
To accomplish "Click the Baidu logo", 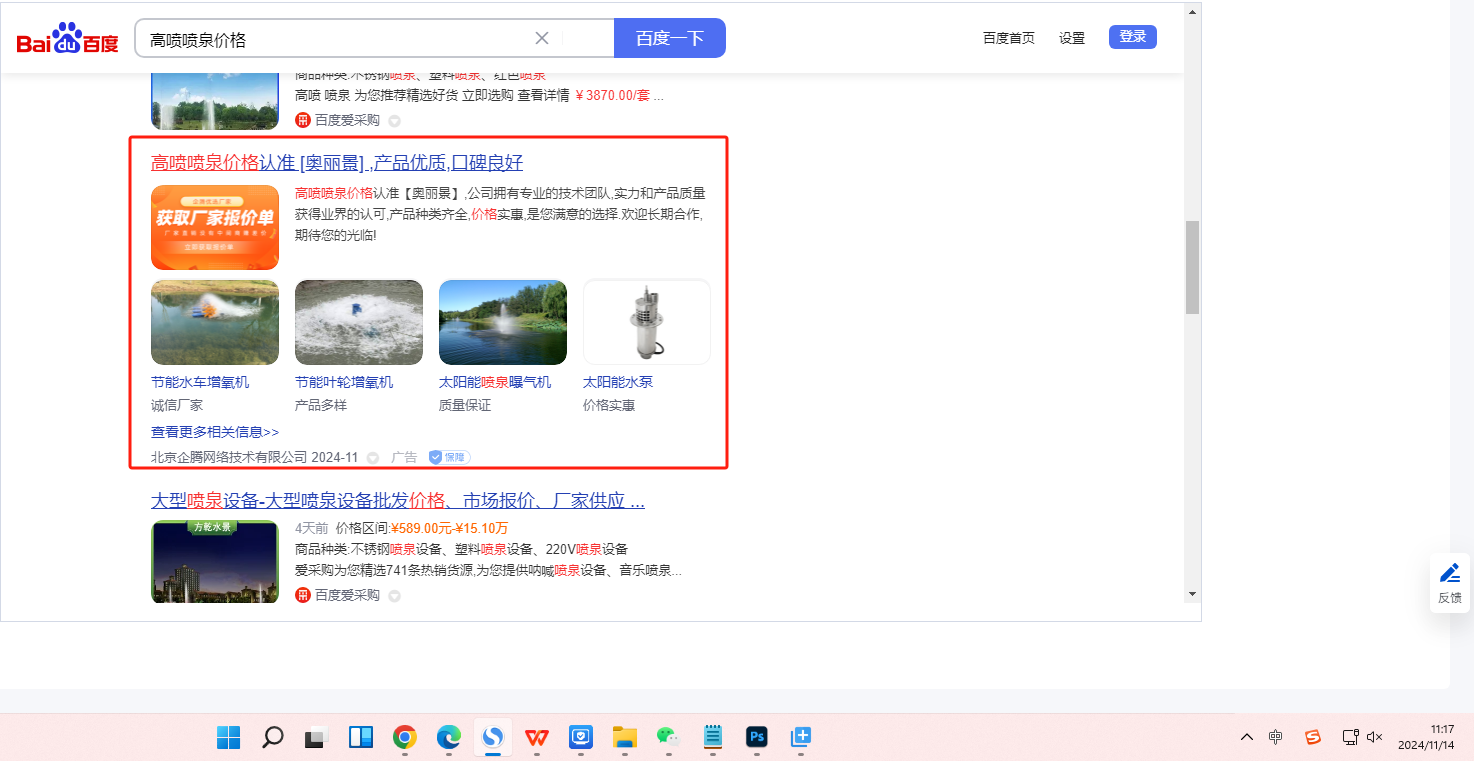I will 67,39.
